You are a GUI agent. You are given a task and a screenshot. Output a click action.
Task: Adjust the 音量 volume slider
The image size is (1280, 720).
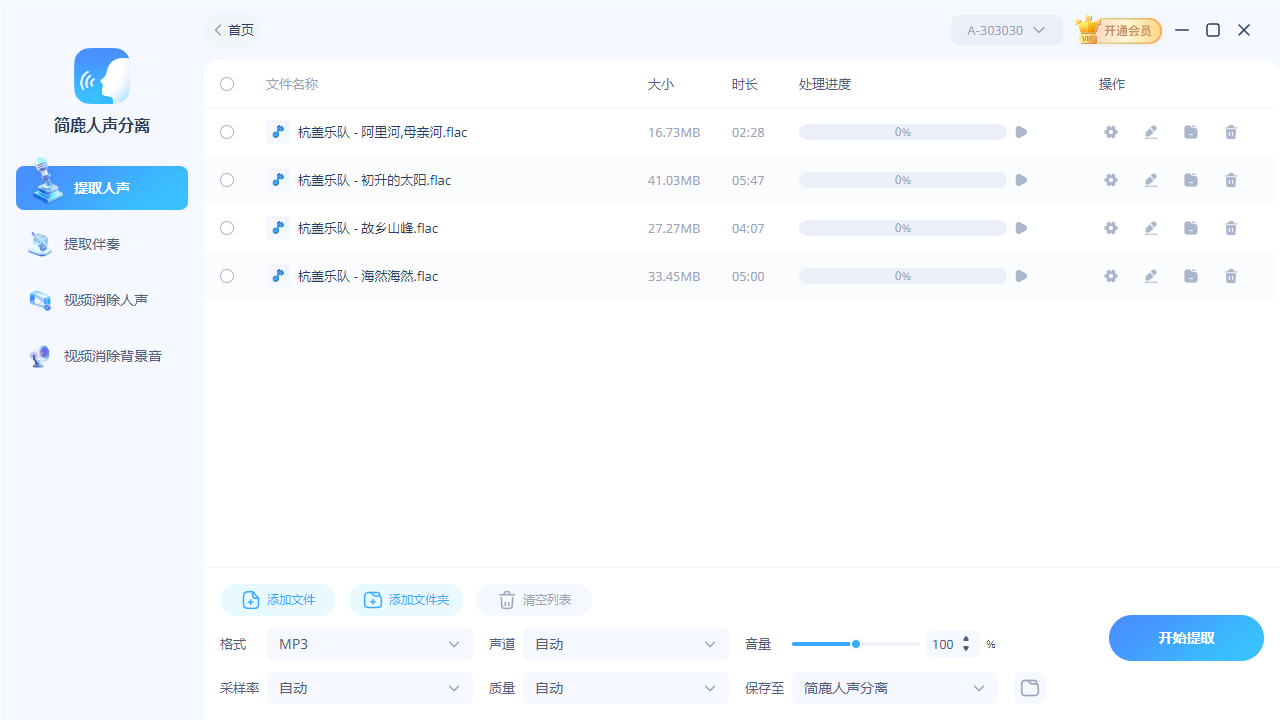click(856, 644)
